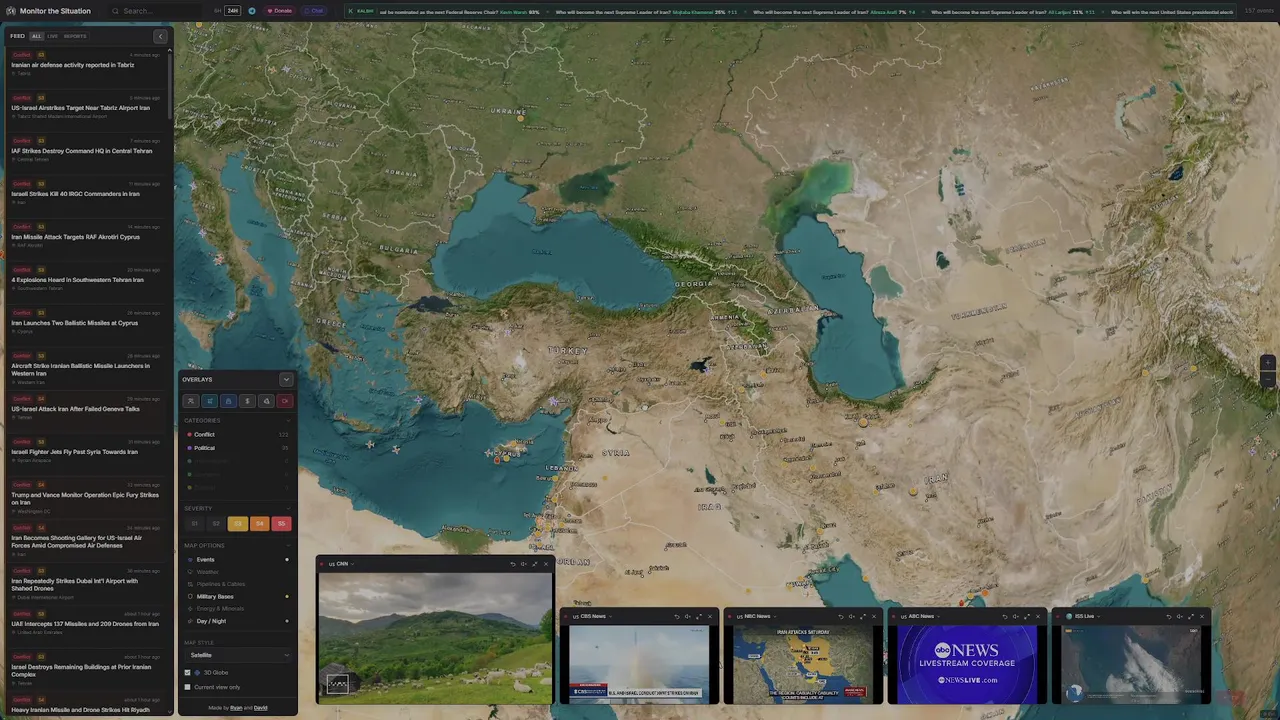Open the Chat button

click(x=315, y=11)
